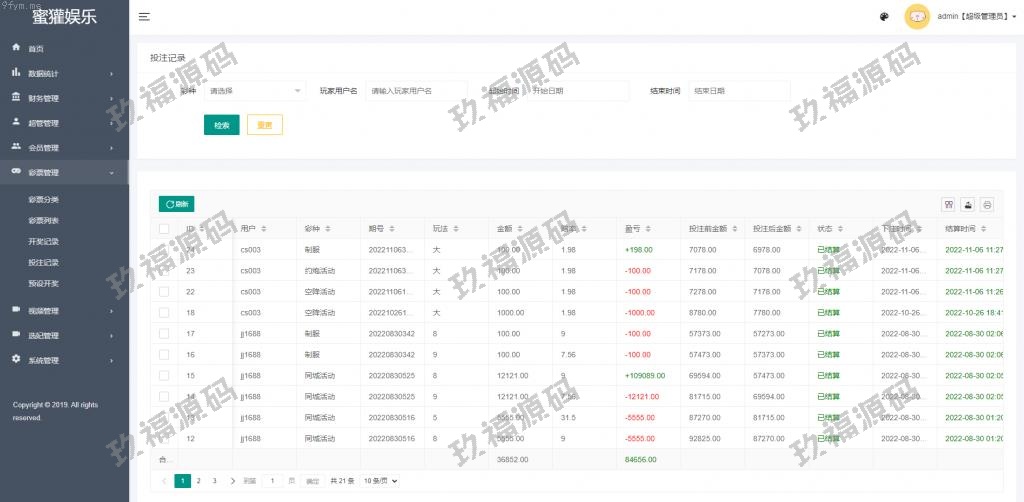Open the theme palette icon

pyautogui.click(x=884, y=17)
